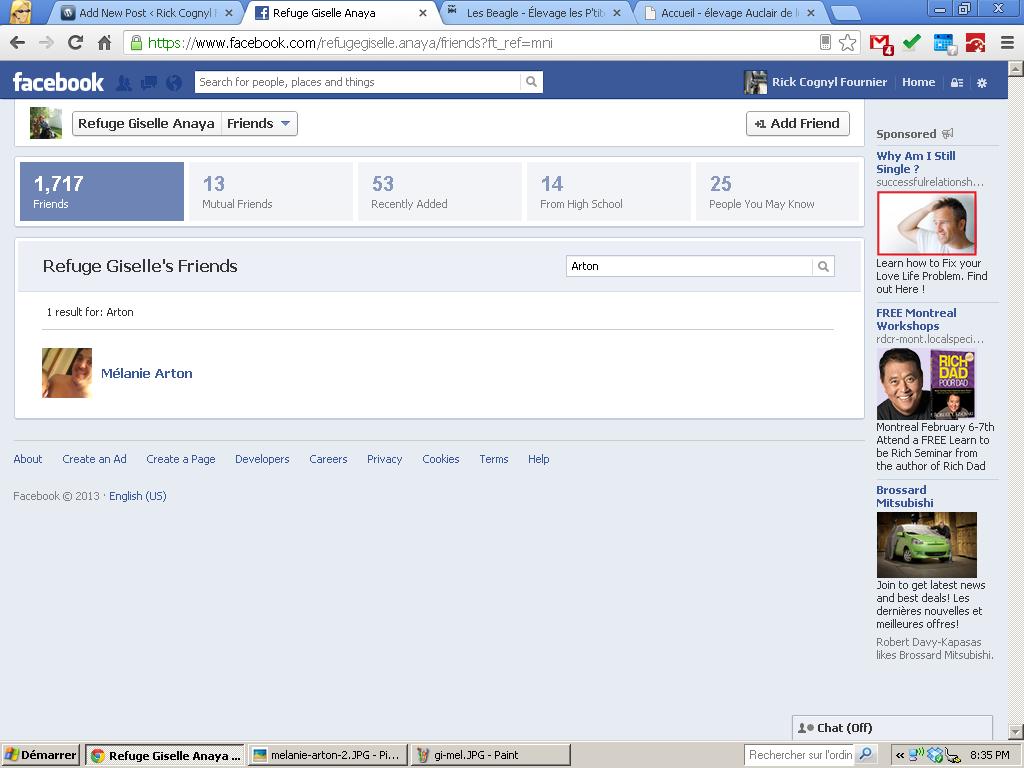Click the Help footer link
The height and width of the screenshot is (768, 1024).
pos(539,459)
